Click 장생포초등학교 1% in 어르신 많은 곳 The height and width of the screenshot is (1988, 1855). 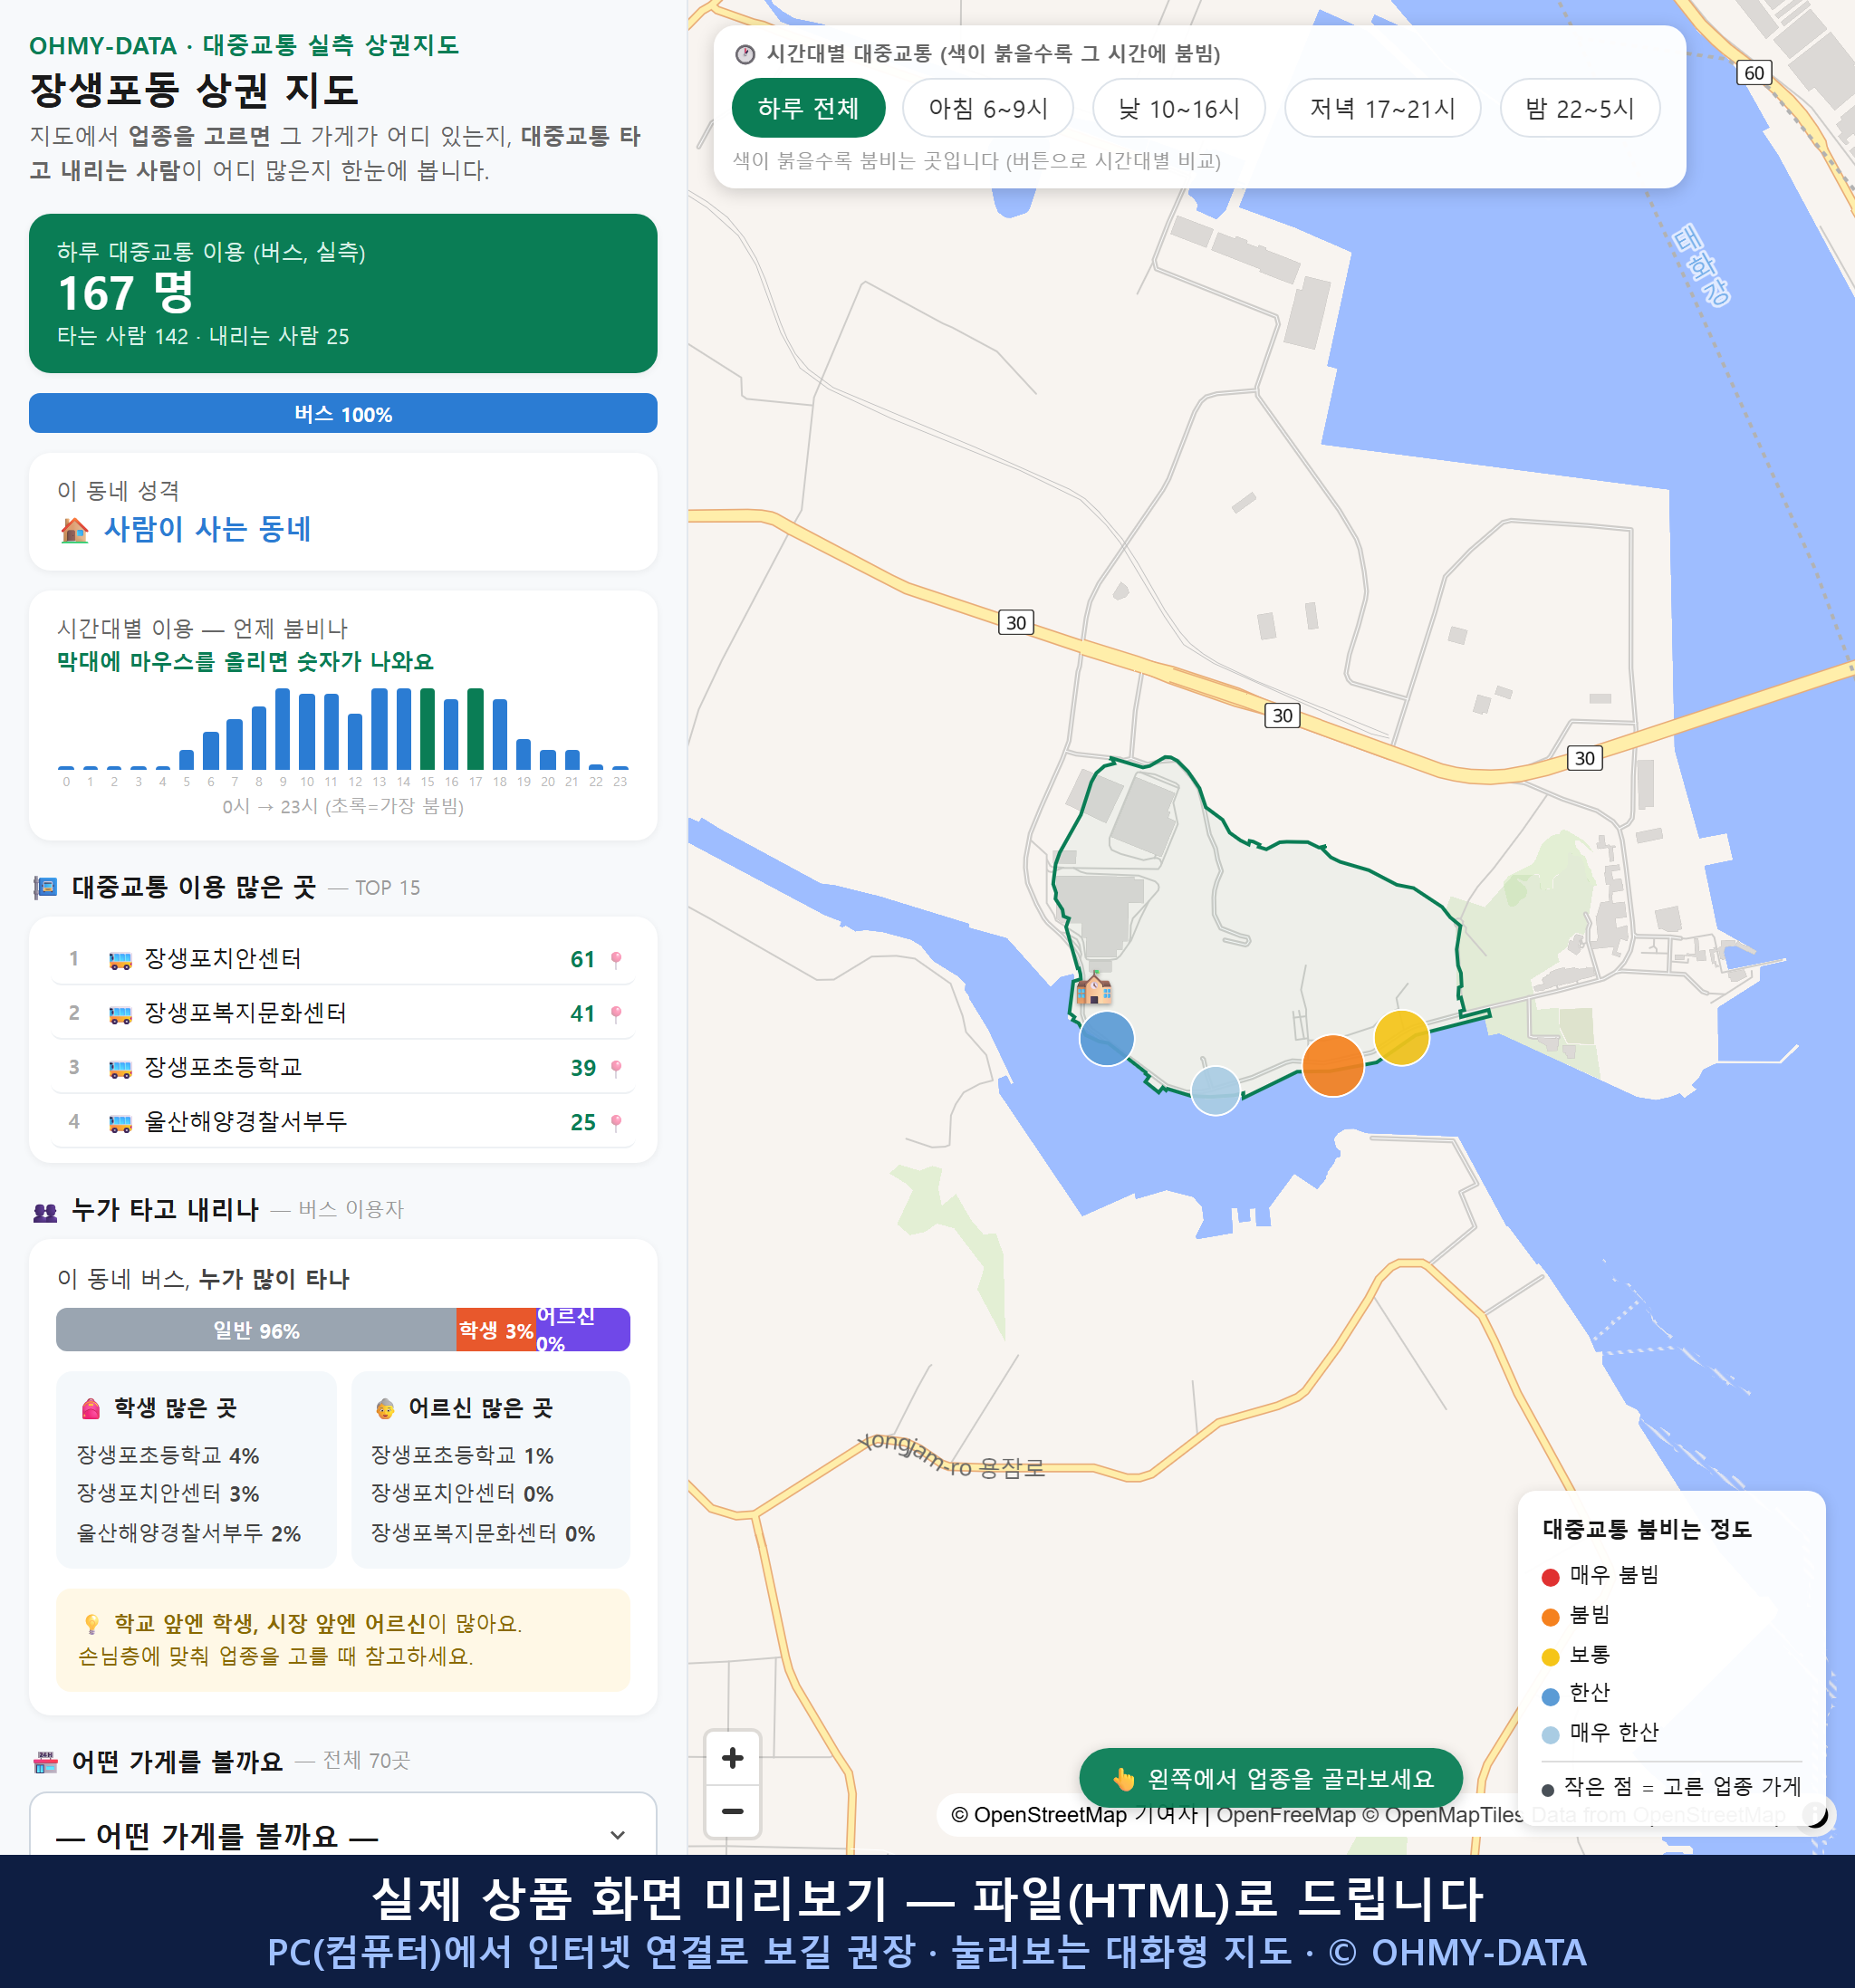click(462, 1455)
